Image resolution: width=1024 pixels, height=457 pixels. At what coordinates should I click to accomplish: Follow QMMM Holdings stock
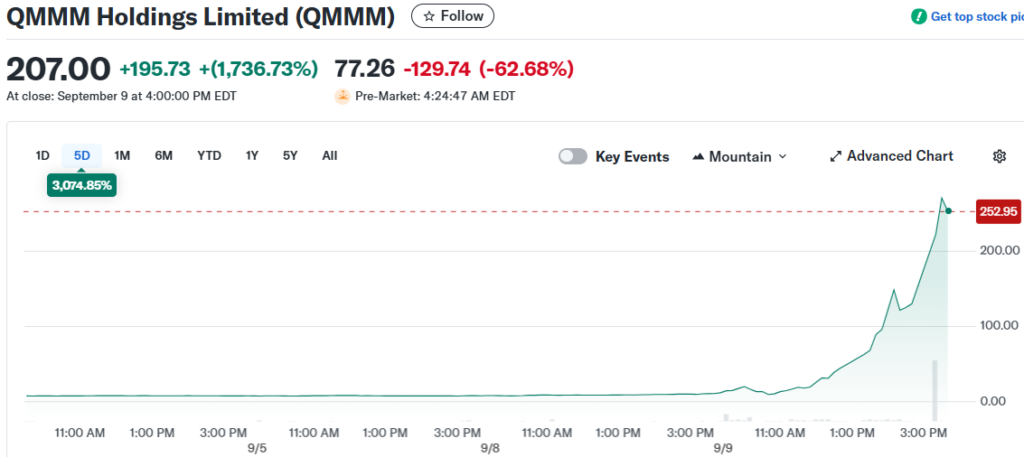point(453,16)
